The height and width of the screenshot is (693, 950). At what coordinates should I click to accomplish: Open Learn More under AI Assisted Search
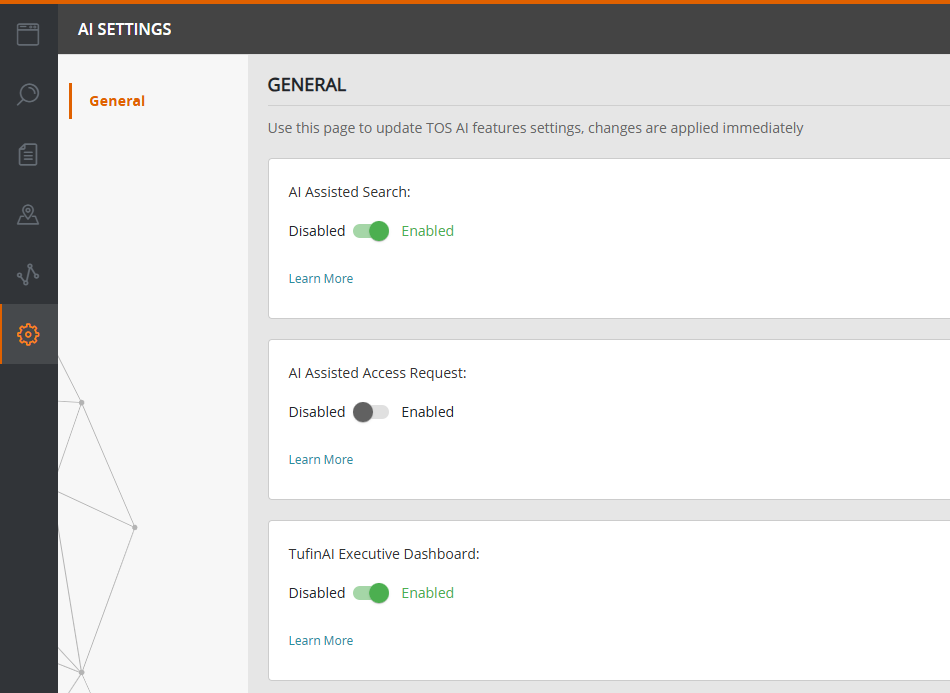pos(321,279)
